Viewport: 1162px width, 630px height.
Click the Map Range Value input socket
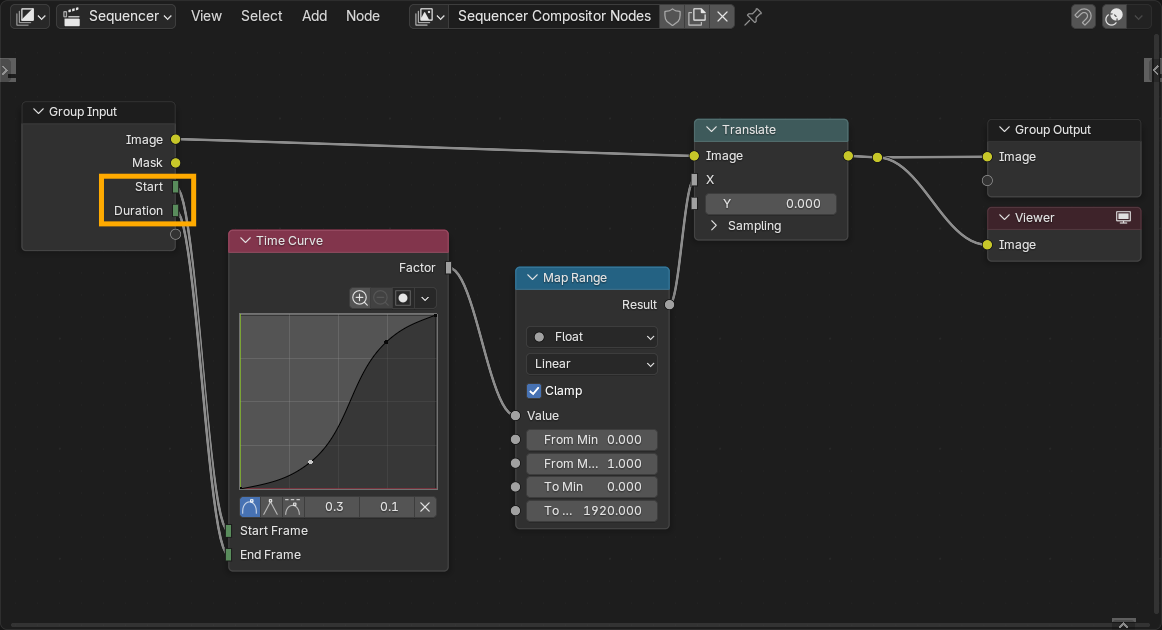click(x=516, y=416)
